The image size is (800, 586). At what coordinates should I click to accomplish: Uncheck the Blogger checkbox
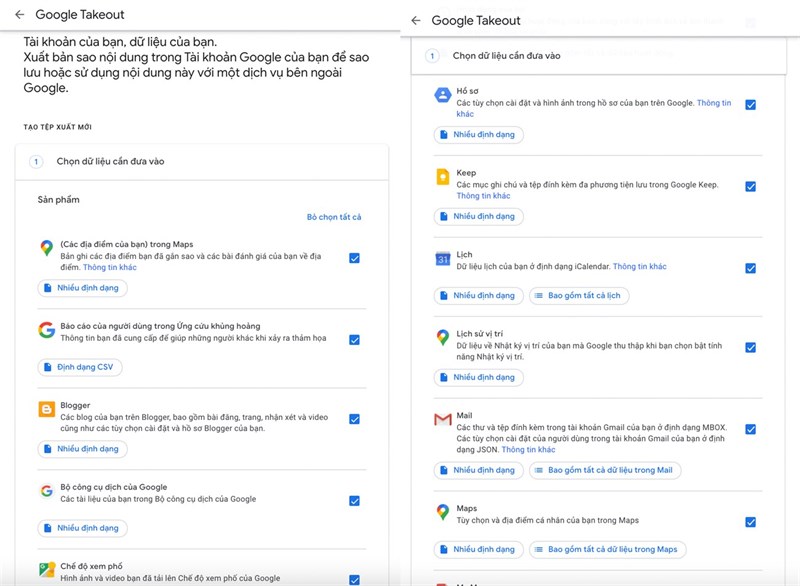[x=354, y=419]
